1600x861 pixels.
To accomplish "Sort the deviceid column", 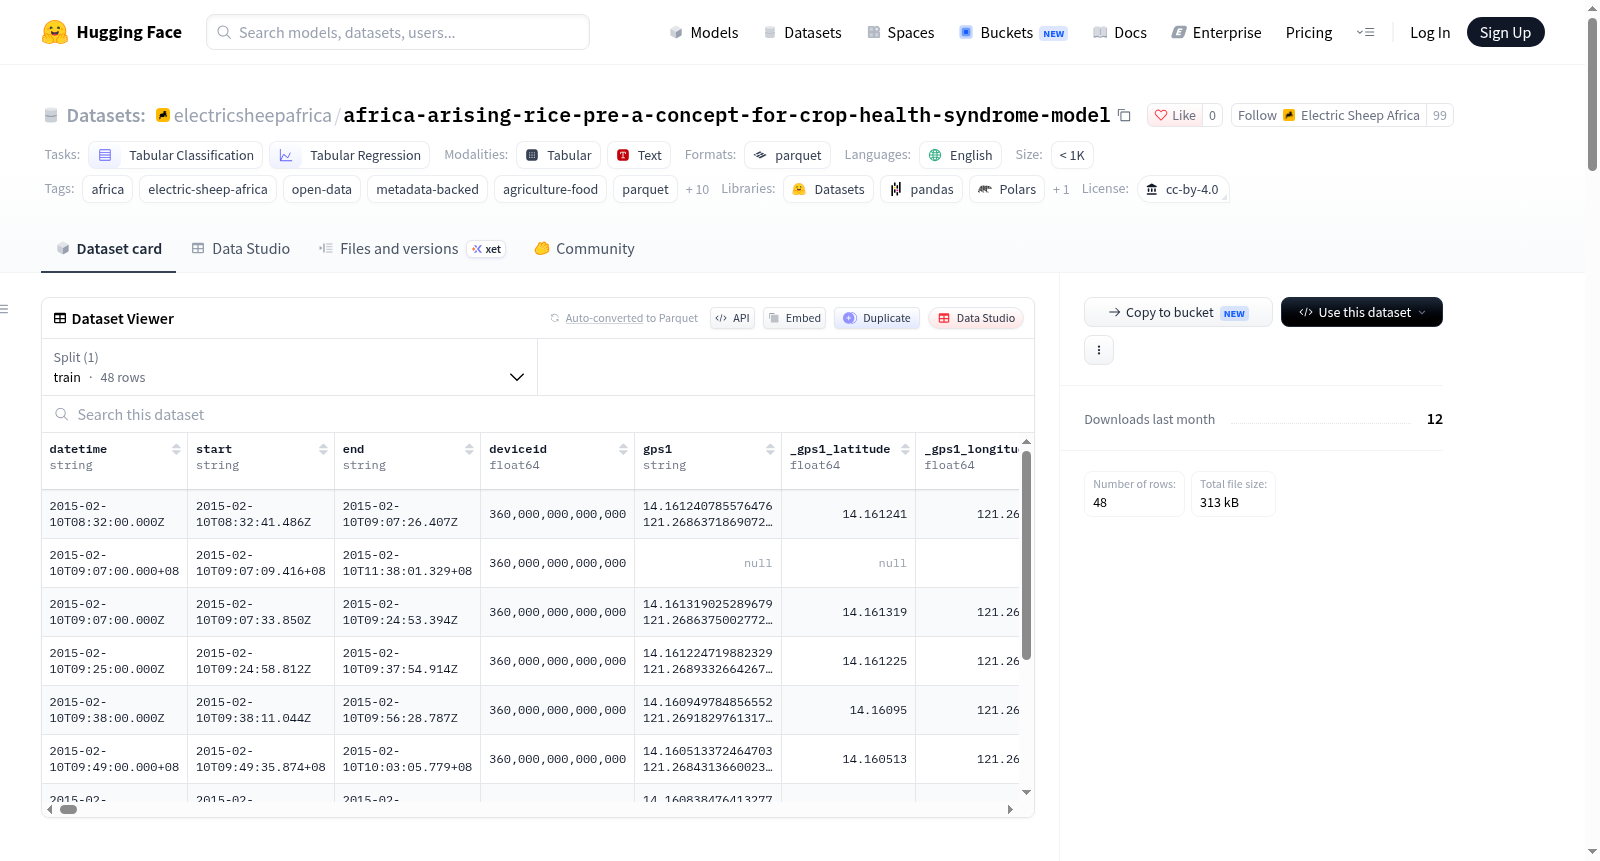I will point(623,449).
